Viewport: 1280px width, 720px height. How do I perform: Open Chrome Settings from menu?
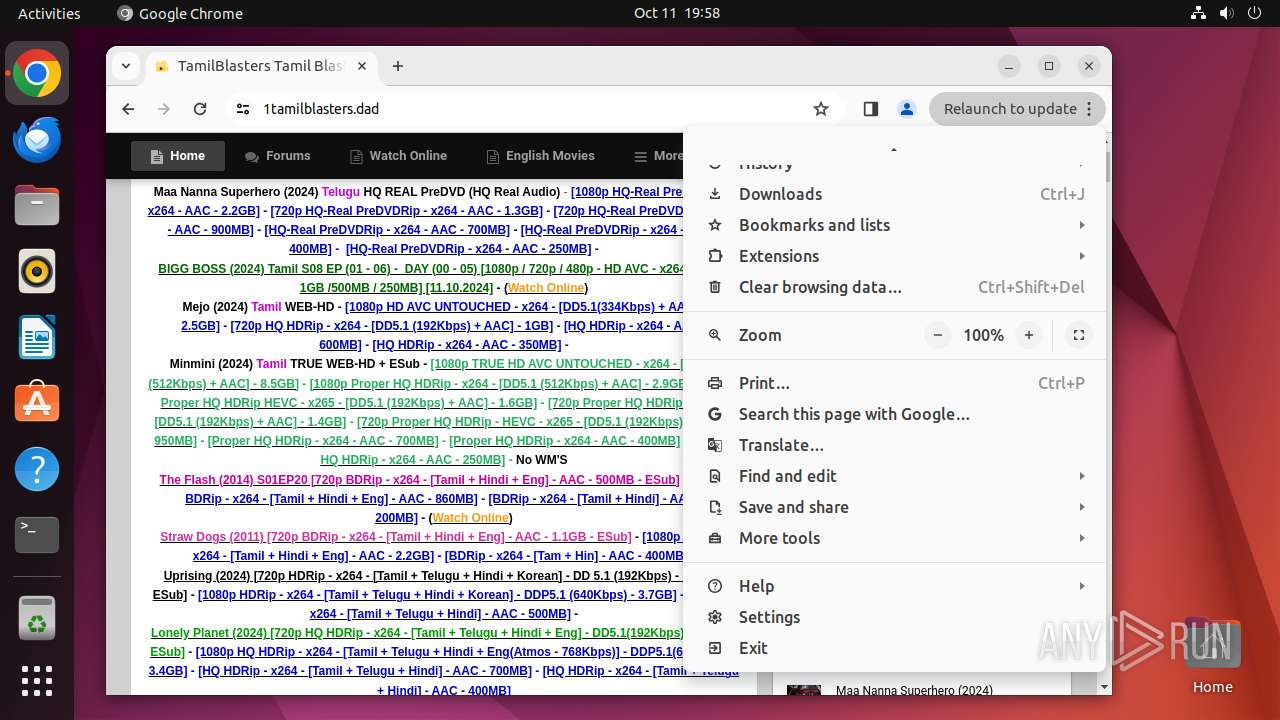click(x=896, y=617)
